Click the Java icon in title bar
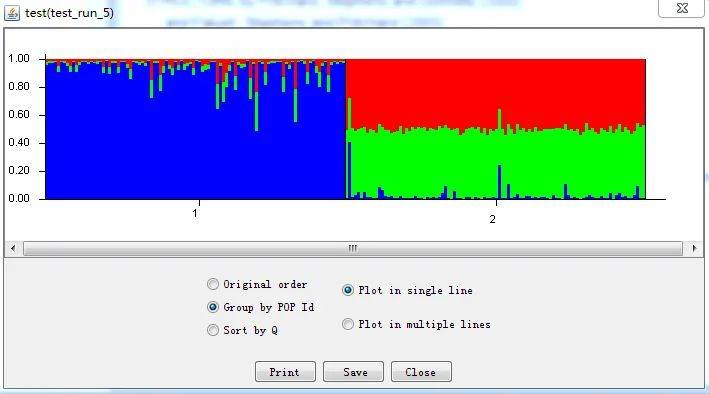Viewport: 709px width, 394px height. pyautogui.click(x=12, y=13)
